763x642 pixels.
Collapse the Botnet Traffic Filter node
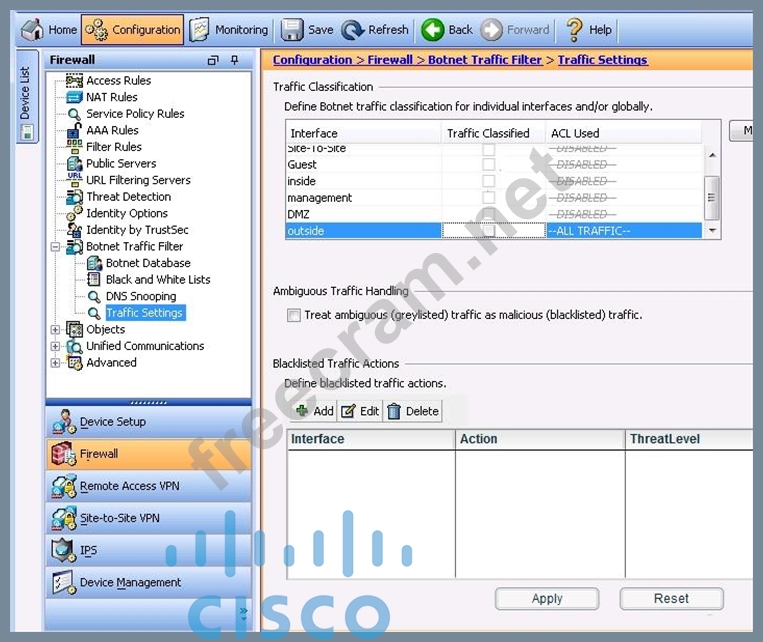click(56, 246)
